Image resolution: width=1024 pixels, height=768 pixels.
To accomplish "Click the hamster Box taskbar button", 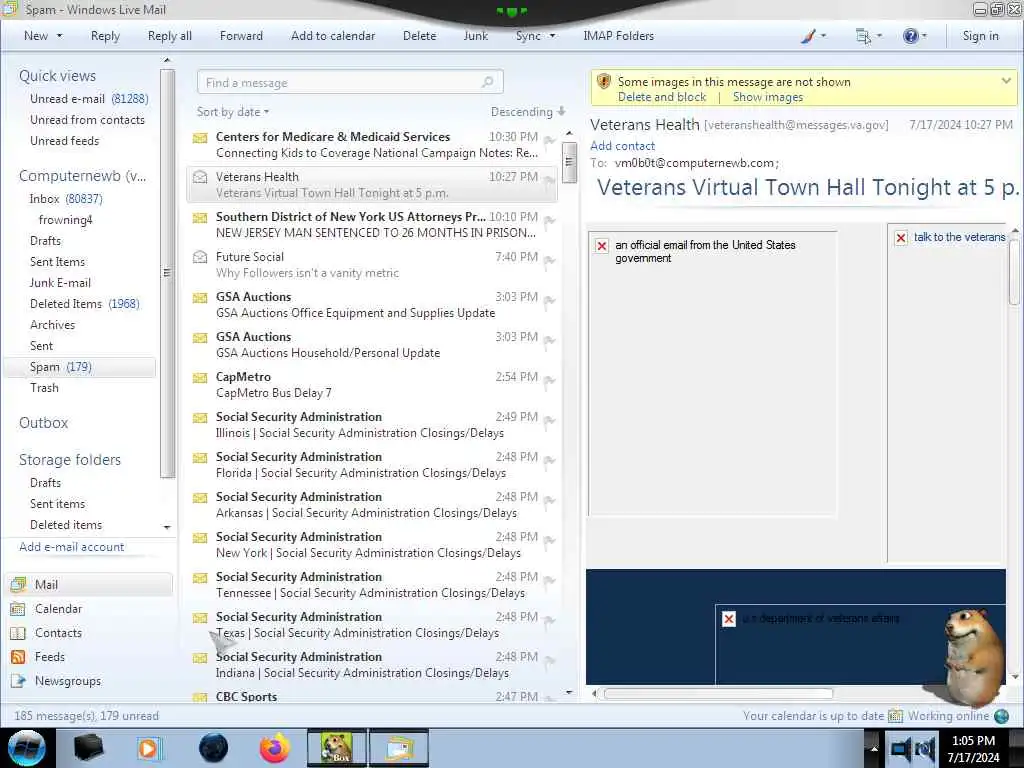I will [337, 748].
